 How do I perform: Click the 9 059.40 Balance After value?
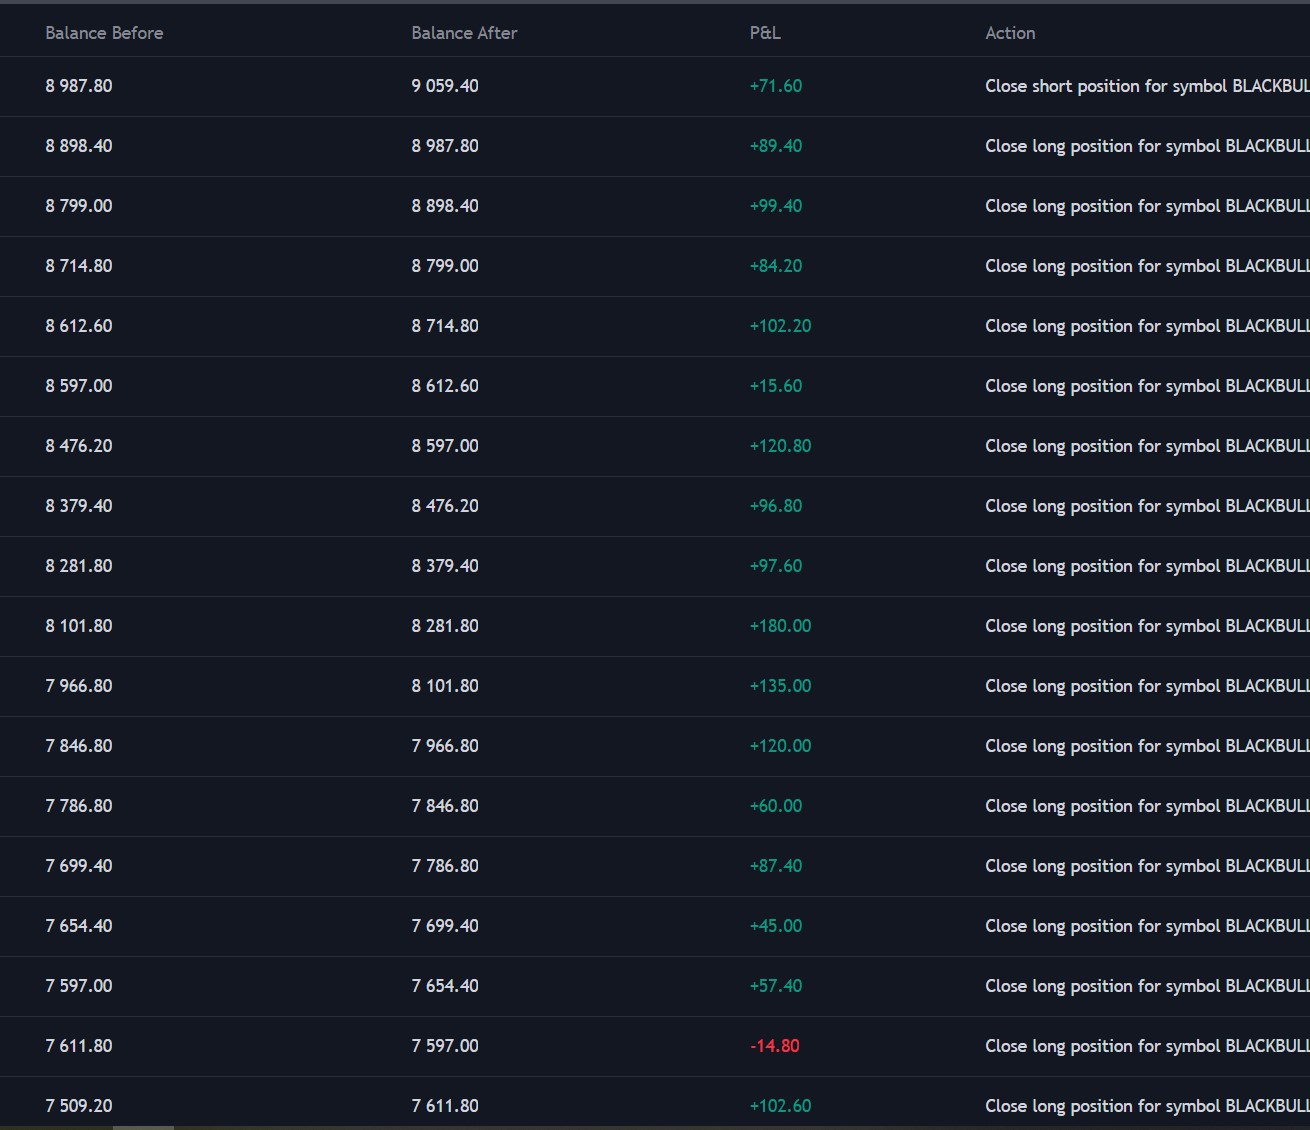click(x=445, y=86)
